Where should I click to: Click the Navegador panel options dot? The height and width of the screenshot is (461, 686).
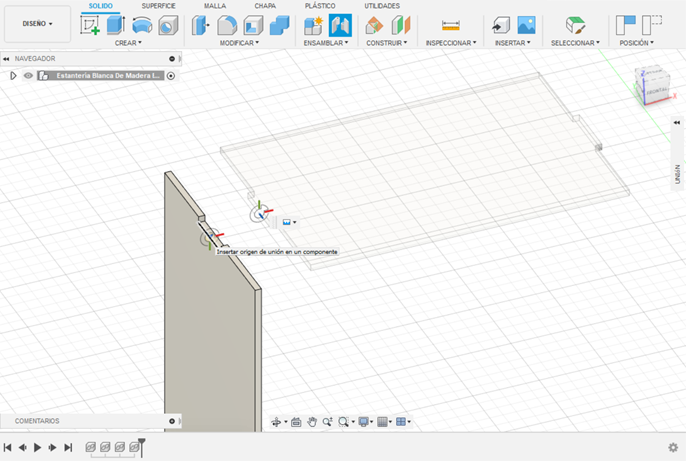tap(172, 59)
